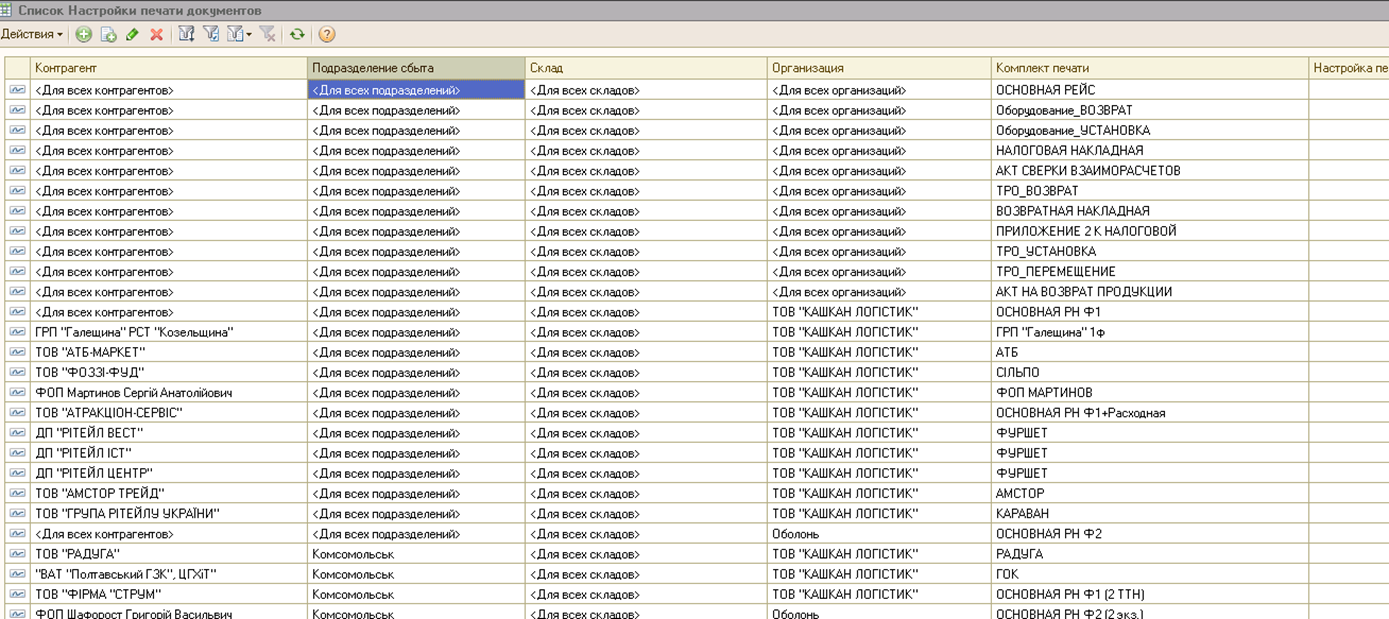Image resolution: width=1389 pixels, height=619 pixels.
Task: Add a new record with green plus icon
Action: (x=84, y=34)
